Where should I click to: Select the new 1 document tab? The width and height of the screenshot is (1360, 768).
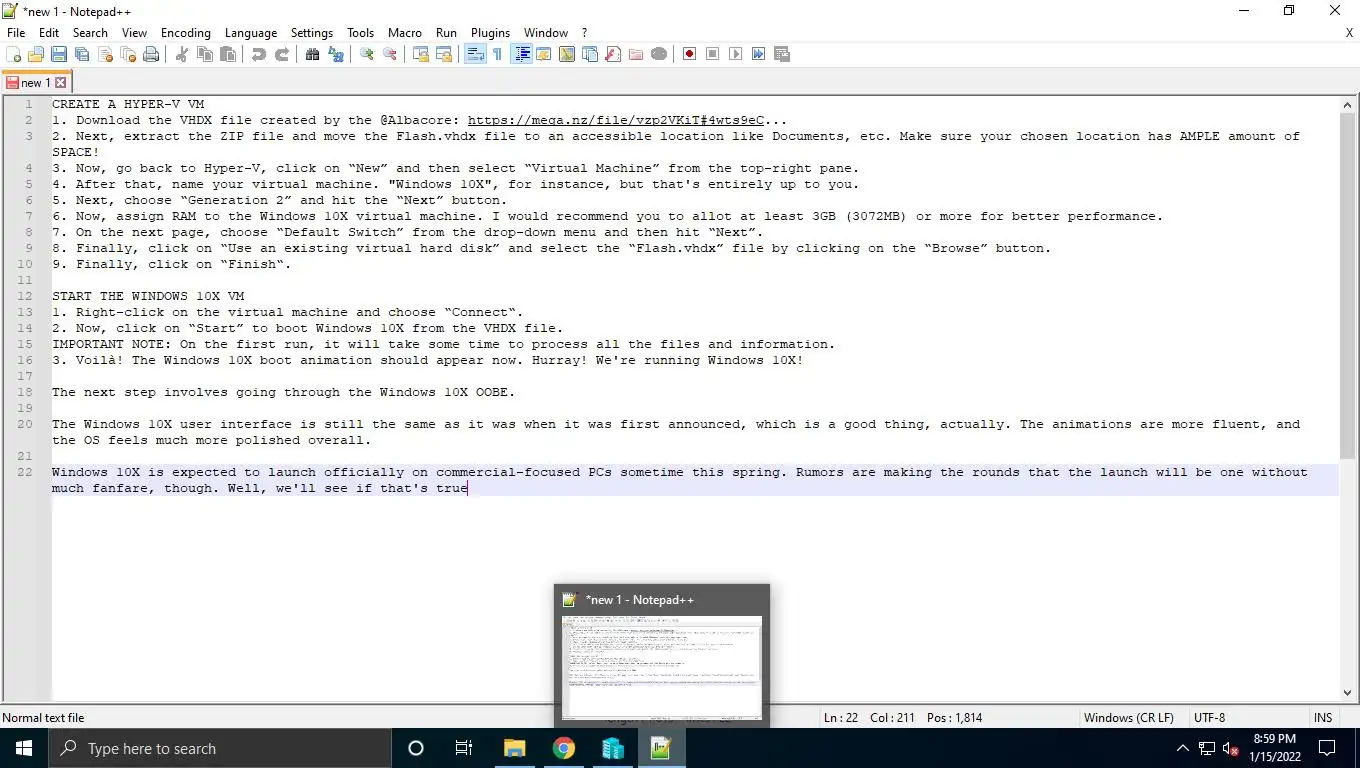36,83
